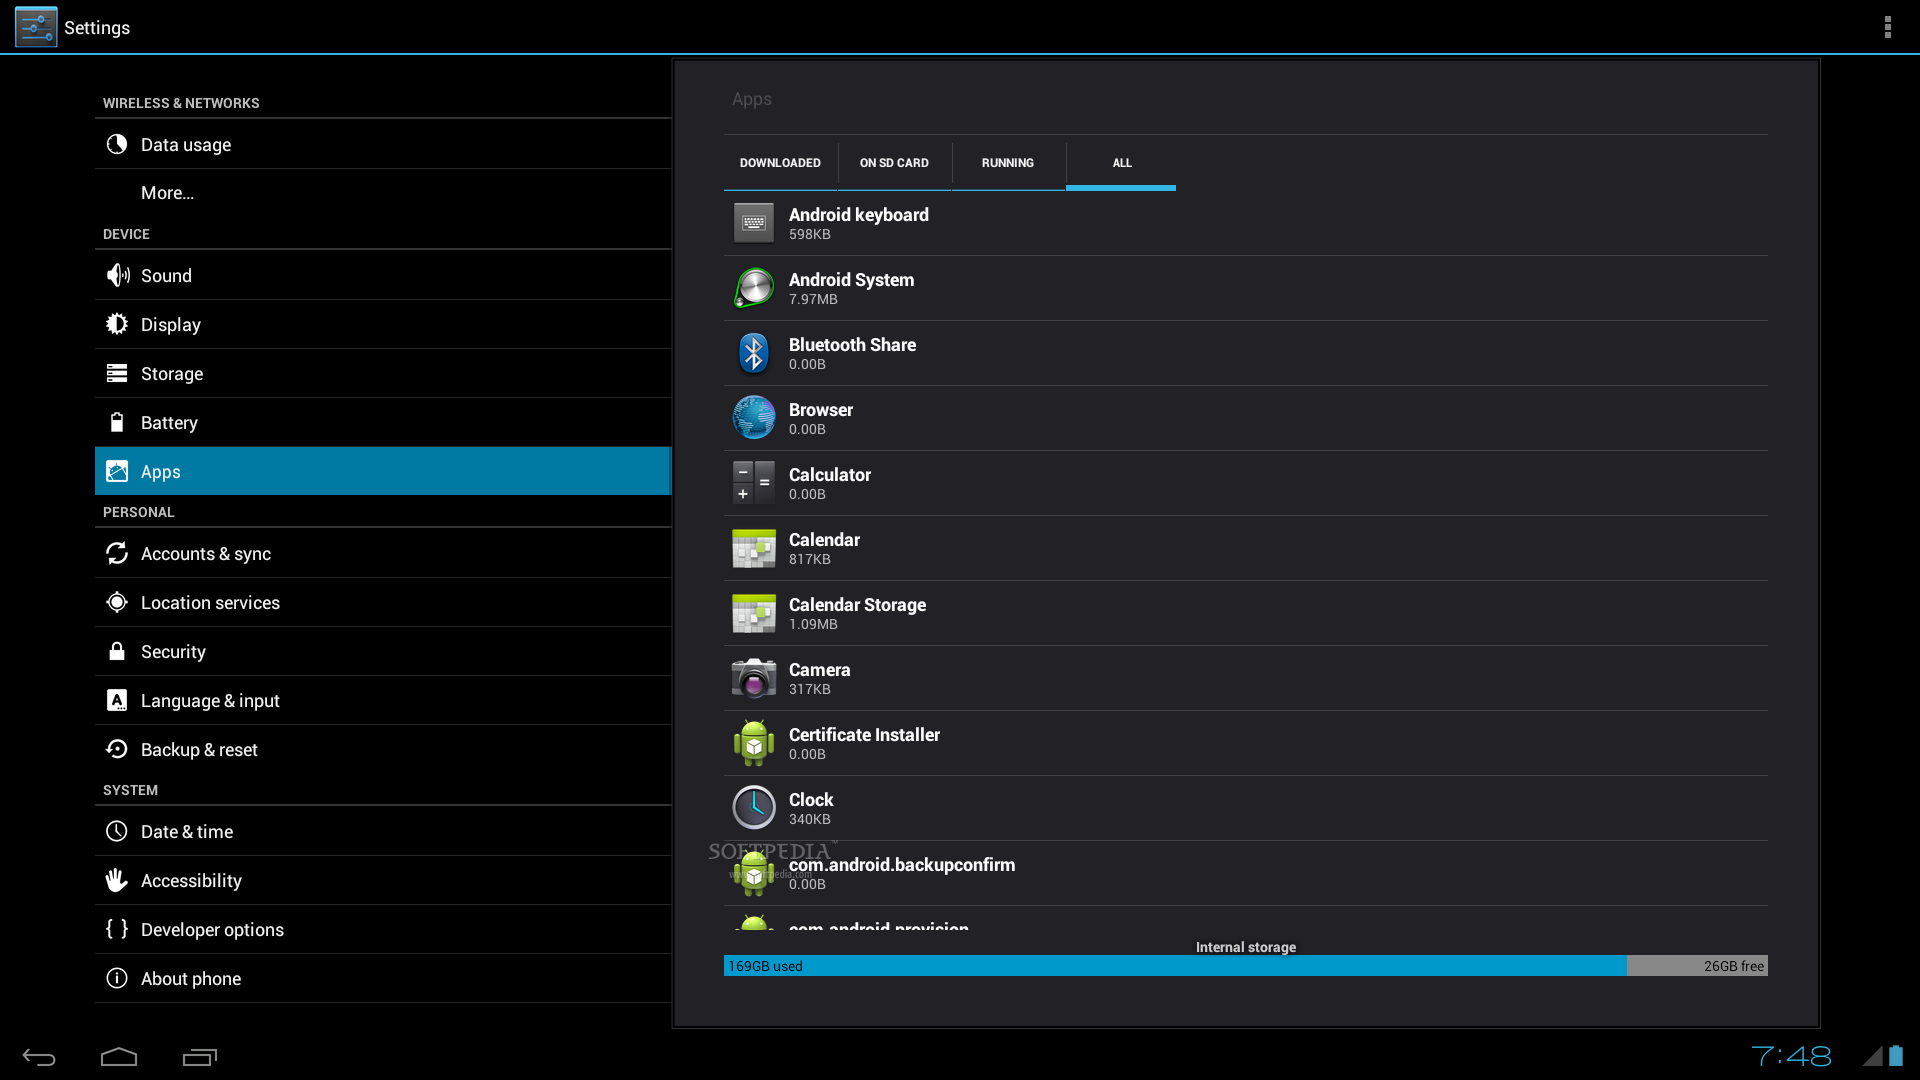This screenshot has height=1080, width=1920.
Task: Open Certificate Installer app details
Action: (x=1246, y=743)
